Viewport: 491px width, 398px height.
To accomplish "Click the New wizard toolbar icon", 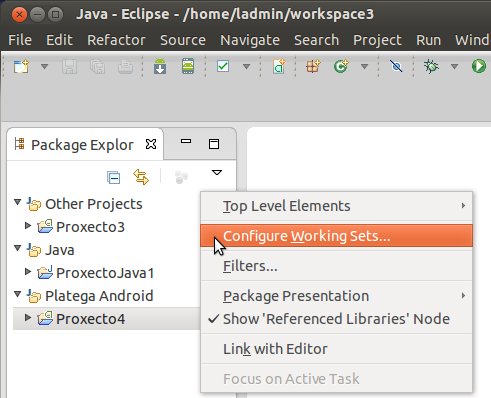I will [x=21, y=66].
